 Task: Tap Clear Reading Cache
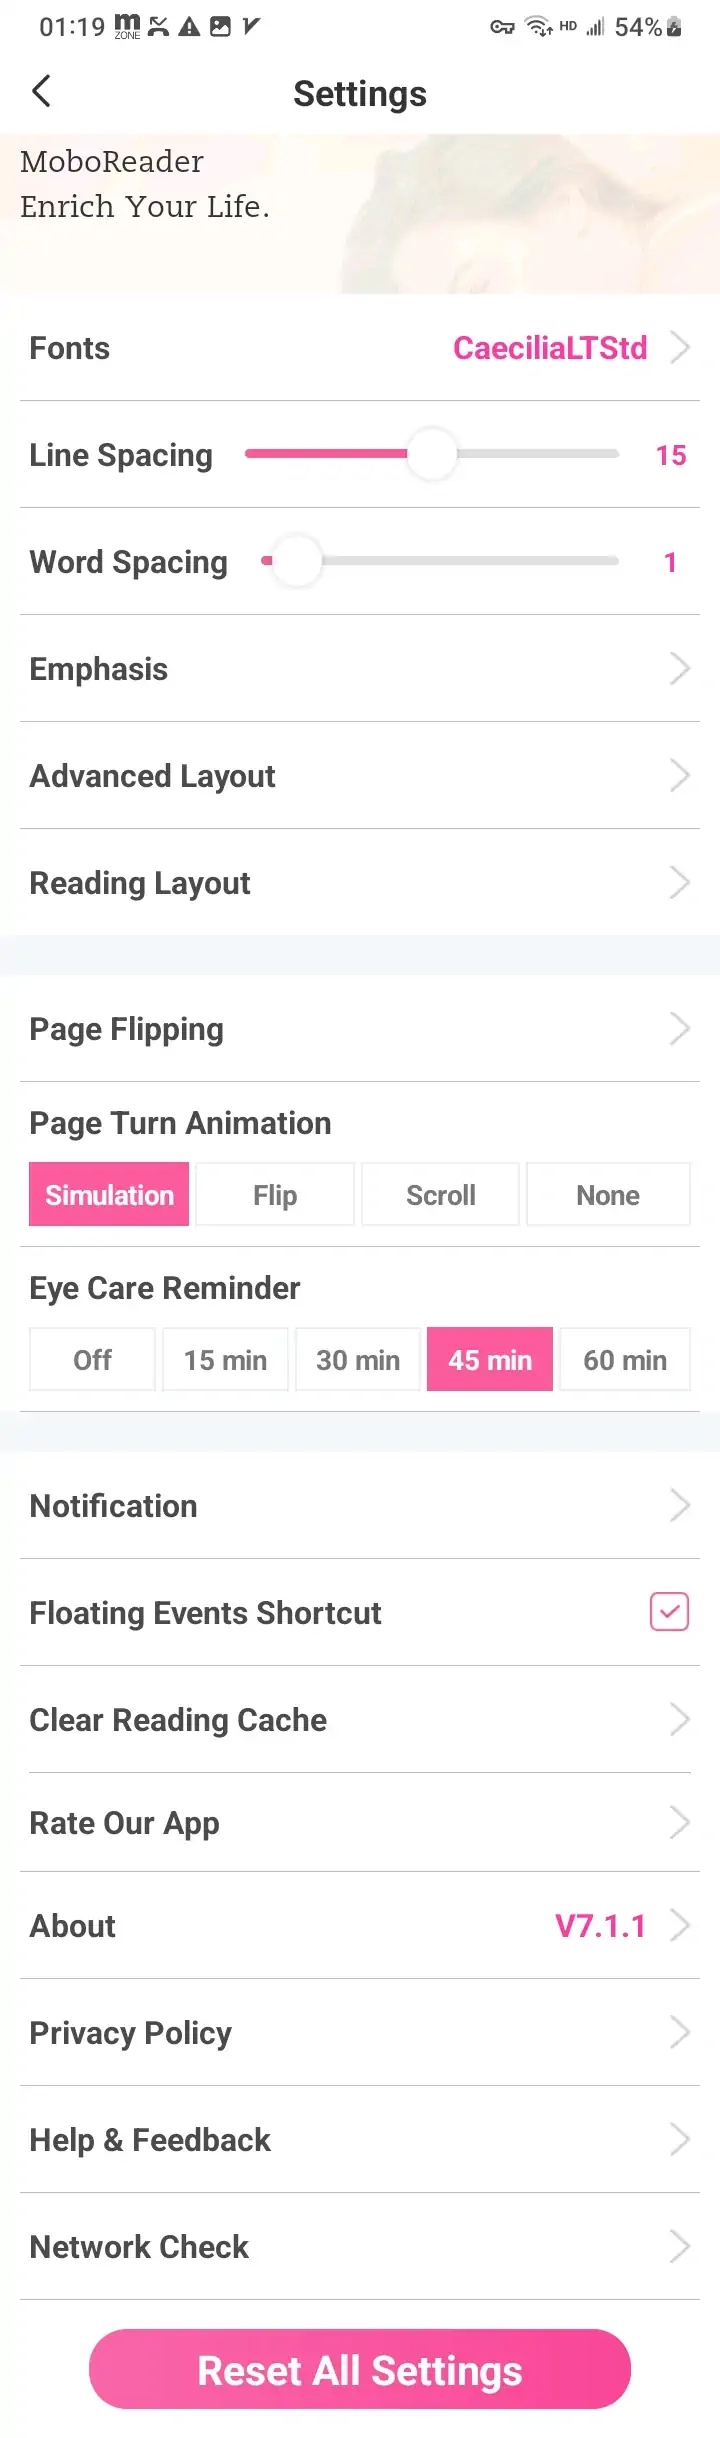click(x=360, y=1719)
